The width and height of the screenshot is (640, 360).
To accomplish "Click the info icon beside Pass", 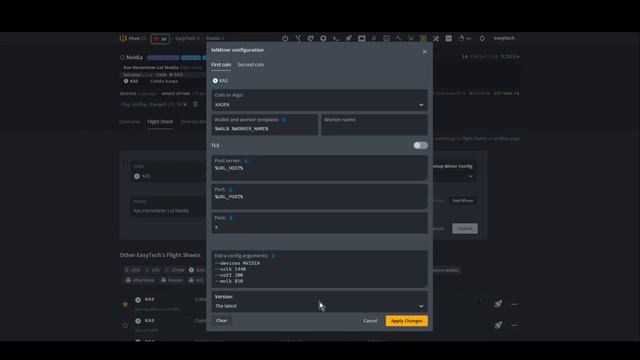I will [231, 218].
